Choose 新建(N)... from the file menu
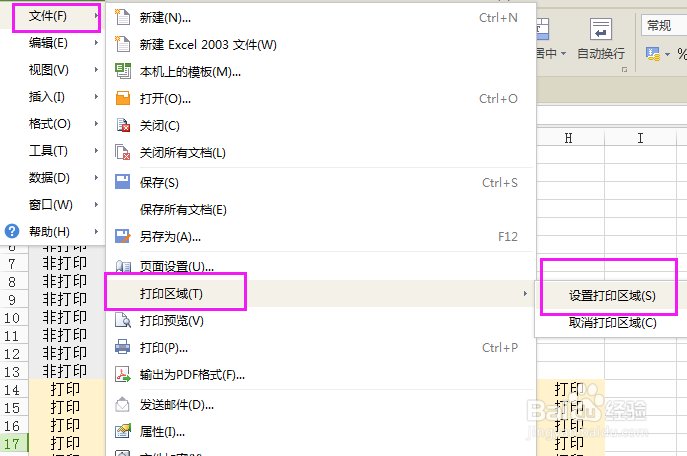The image size is (687, 456). (x=321, y=18)
